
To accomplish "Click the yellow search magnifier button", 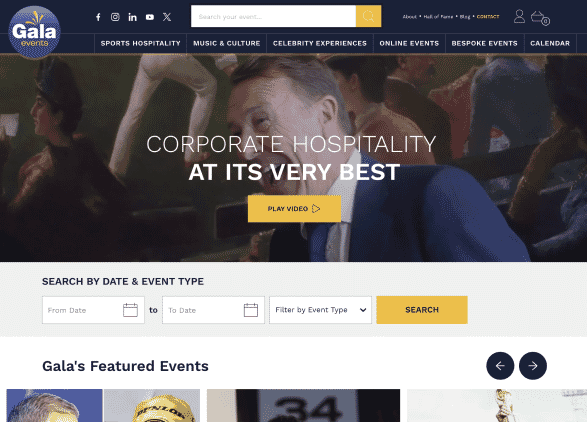I will coord(368,16).
